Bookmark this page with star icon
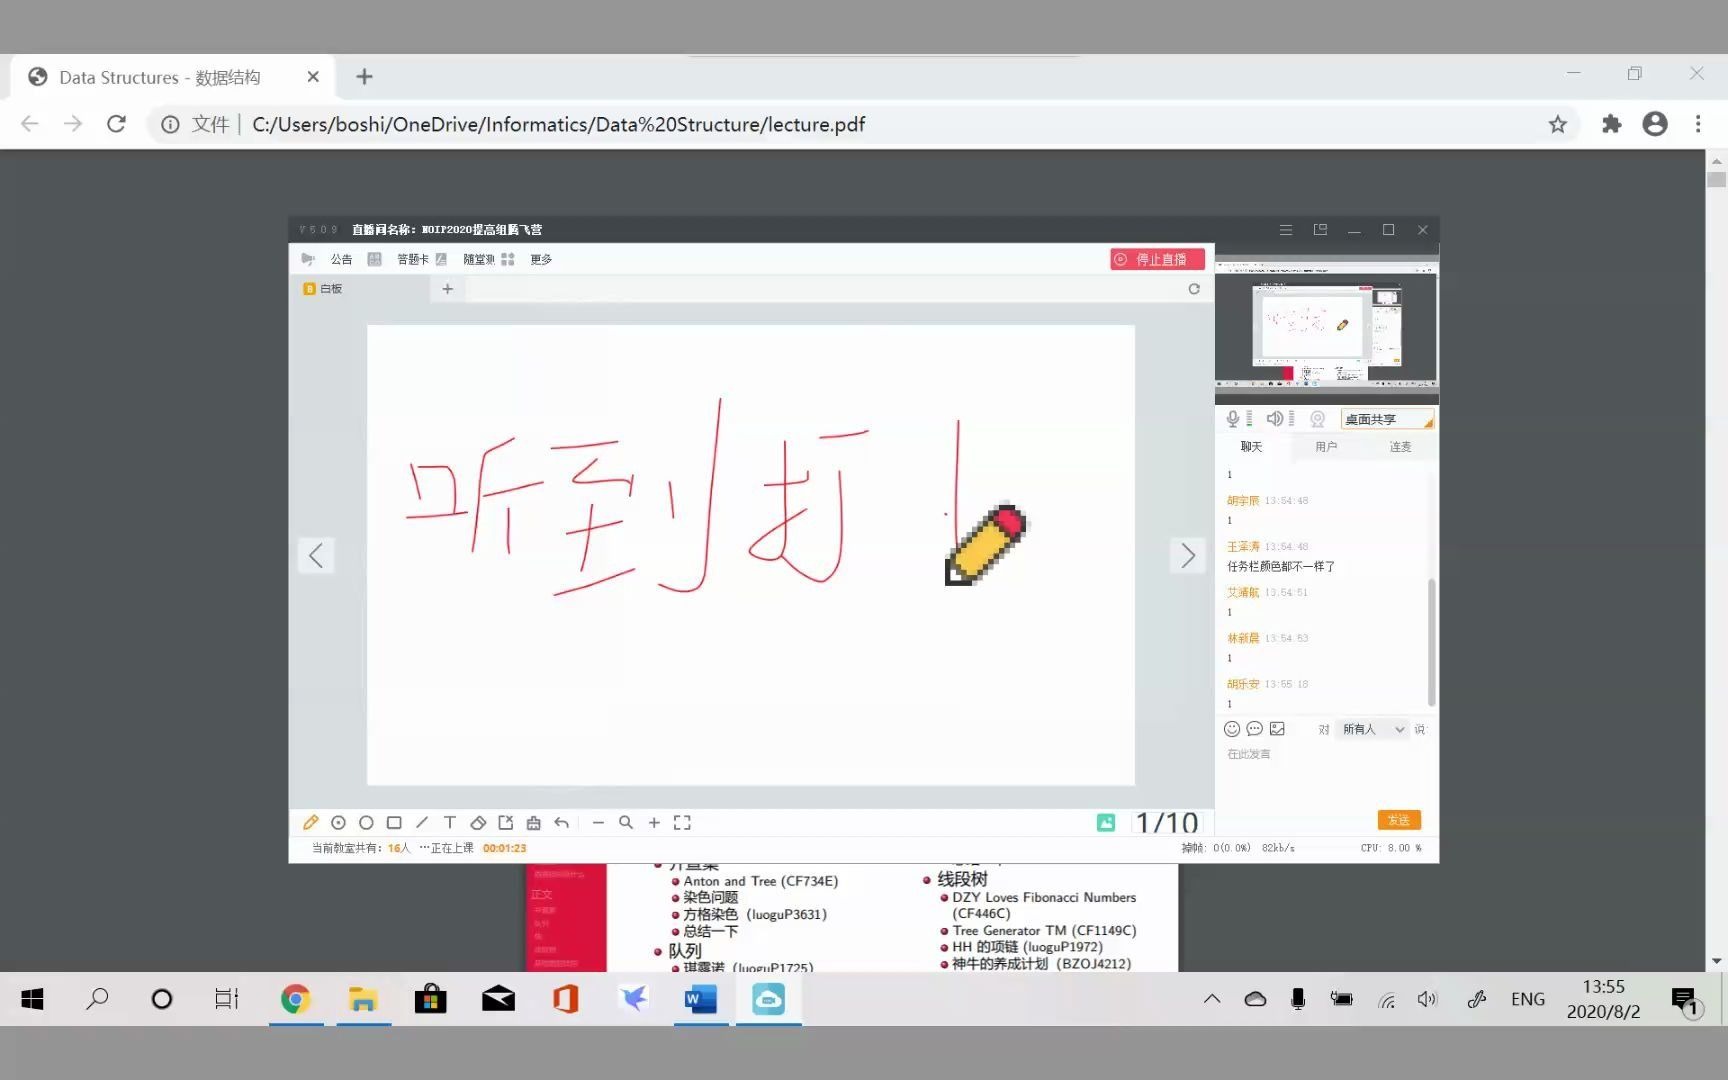 pyautogui.click(x=1557, y=124)
